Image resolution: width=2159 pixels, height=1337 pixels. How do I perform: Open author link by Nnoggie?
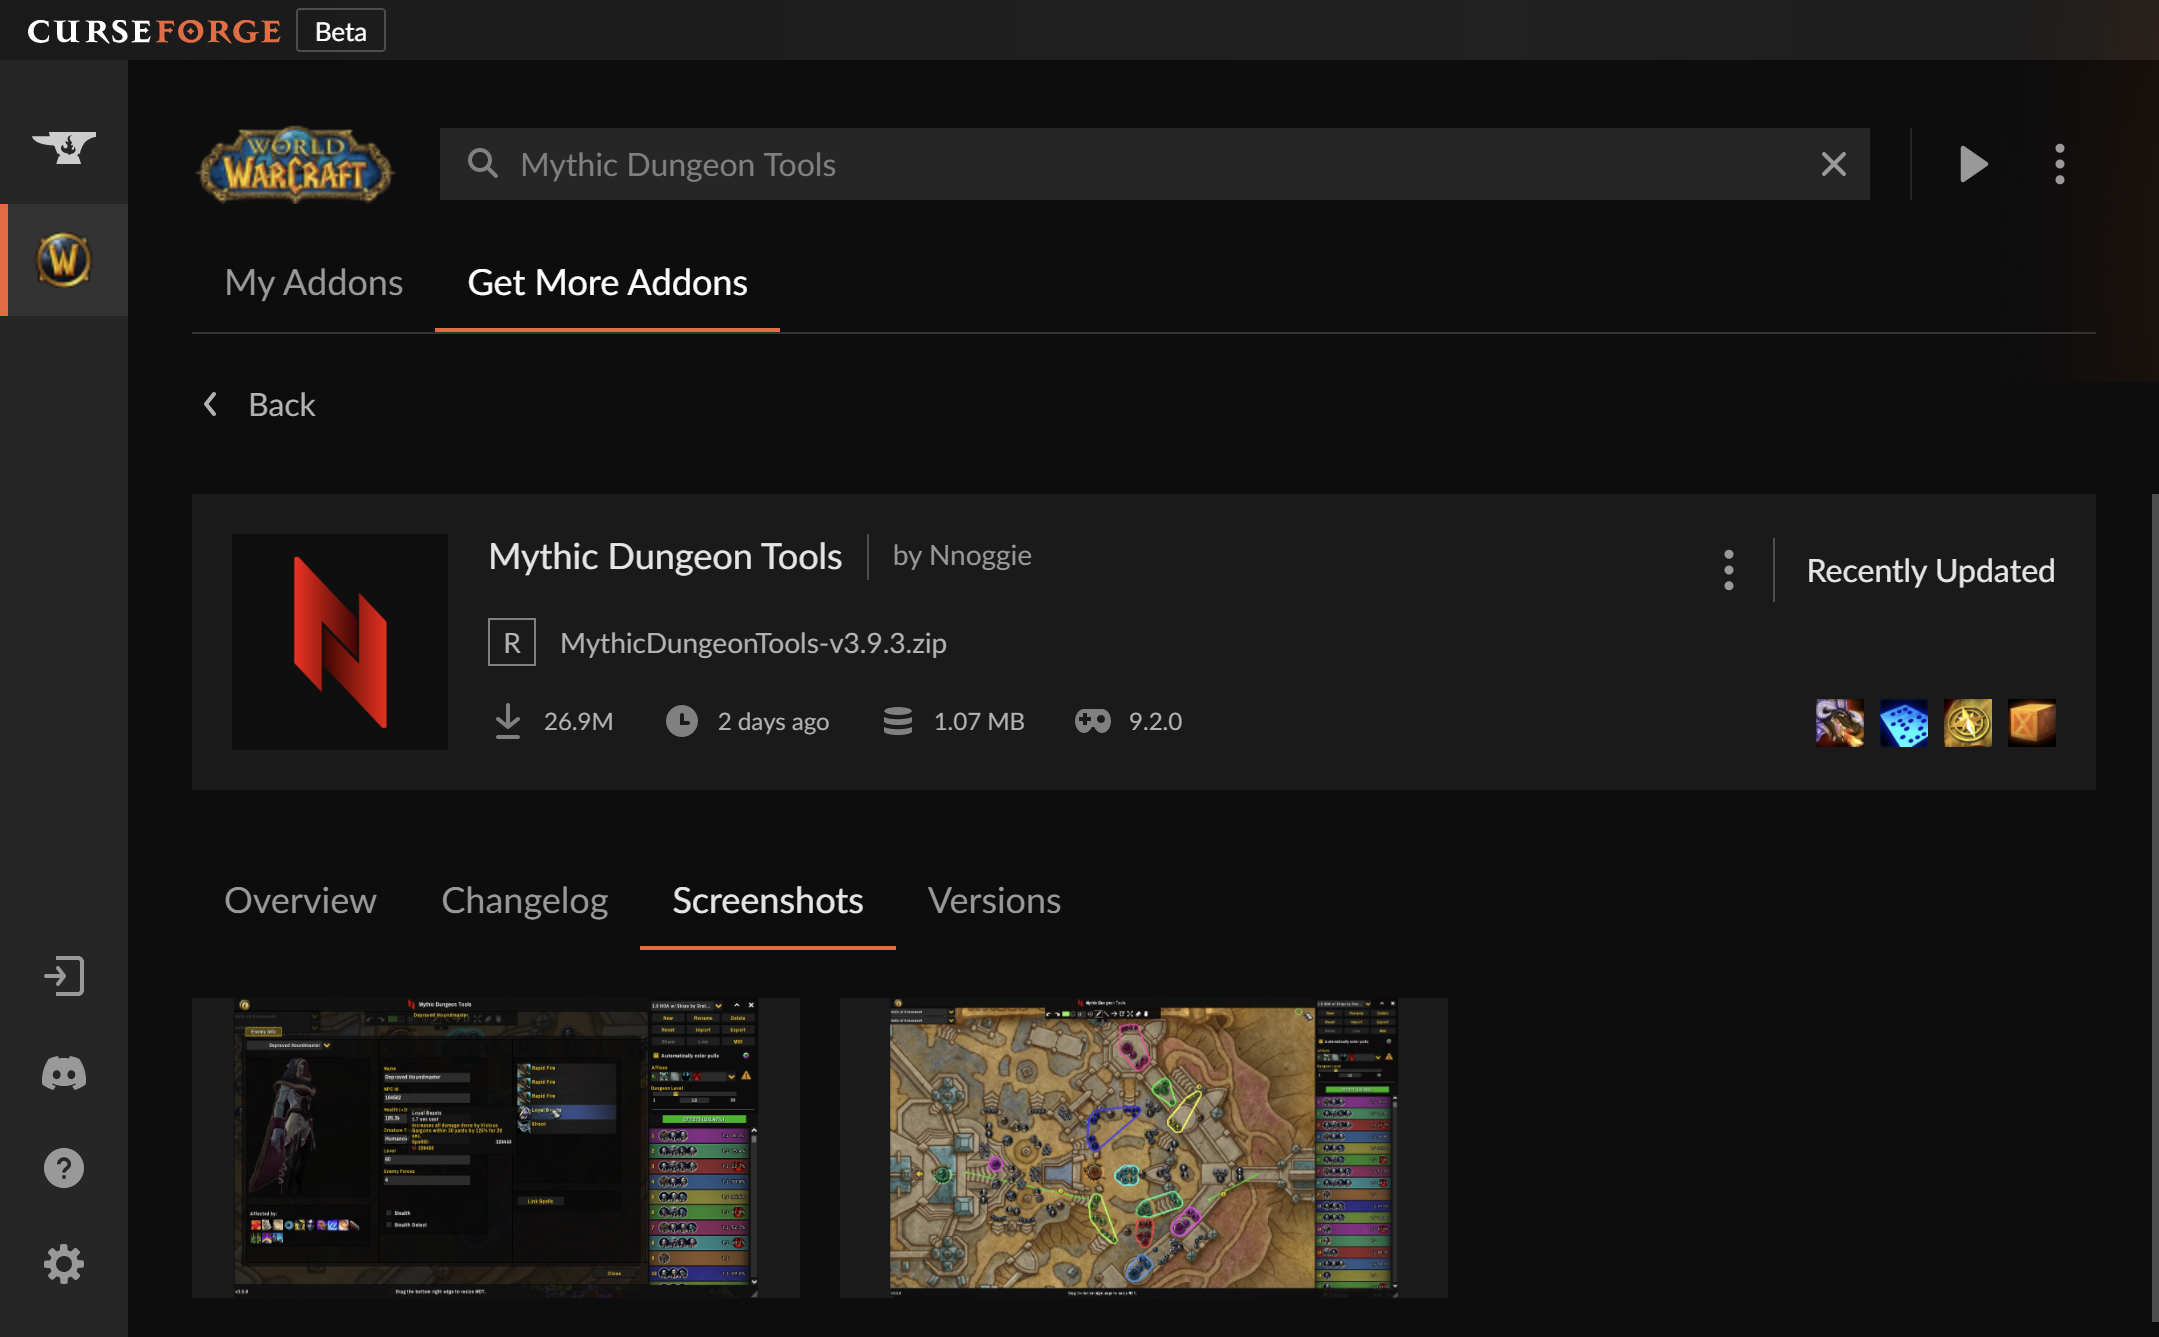[962, 555]
